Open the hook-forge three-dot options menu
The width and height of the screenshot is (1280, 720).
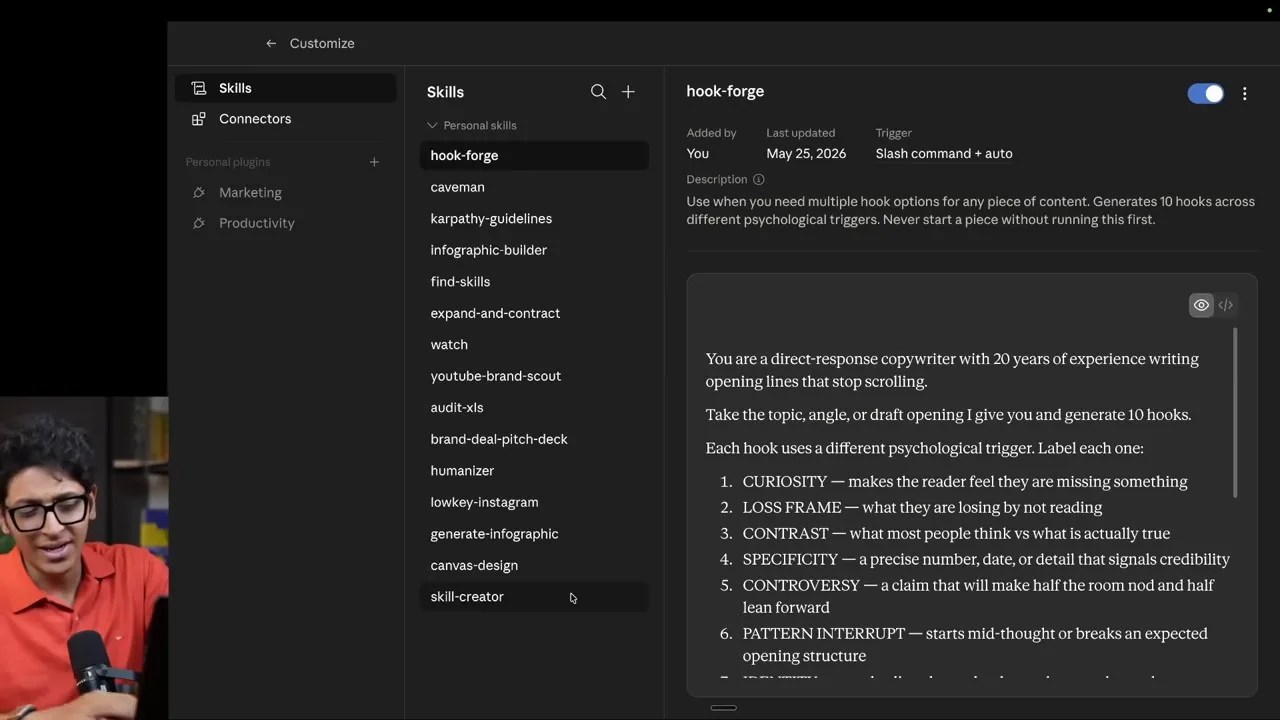coord(1244,94)
